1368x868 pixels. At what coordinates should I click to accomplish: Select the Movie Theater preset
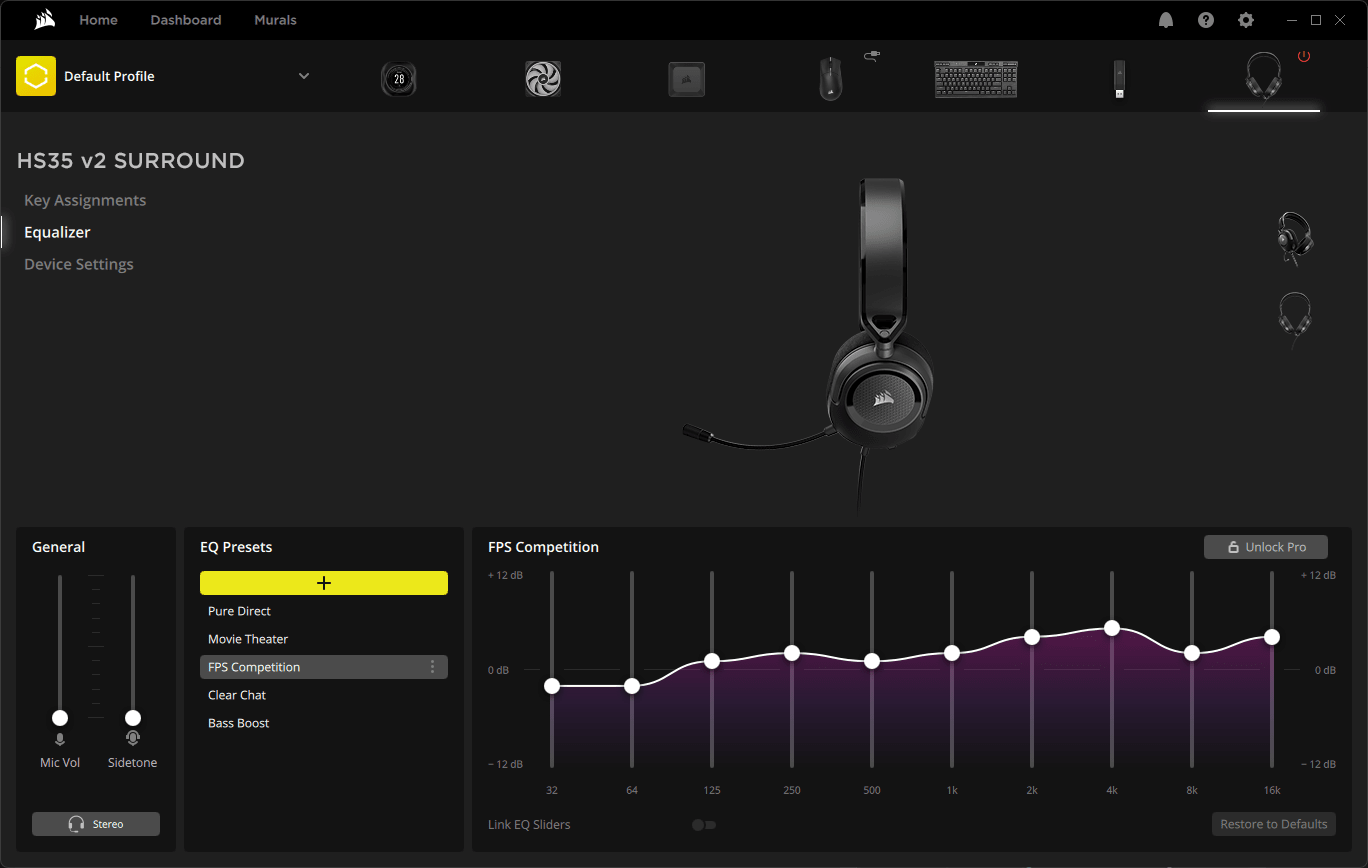pos(324,639)
